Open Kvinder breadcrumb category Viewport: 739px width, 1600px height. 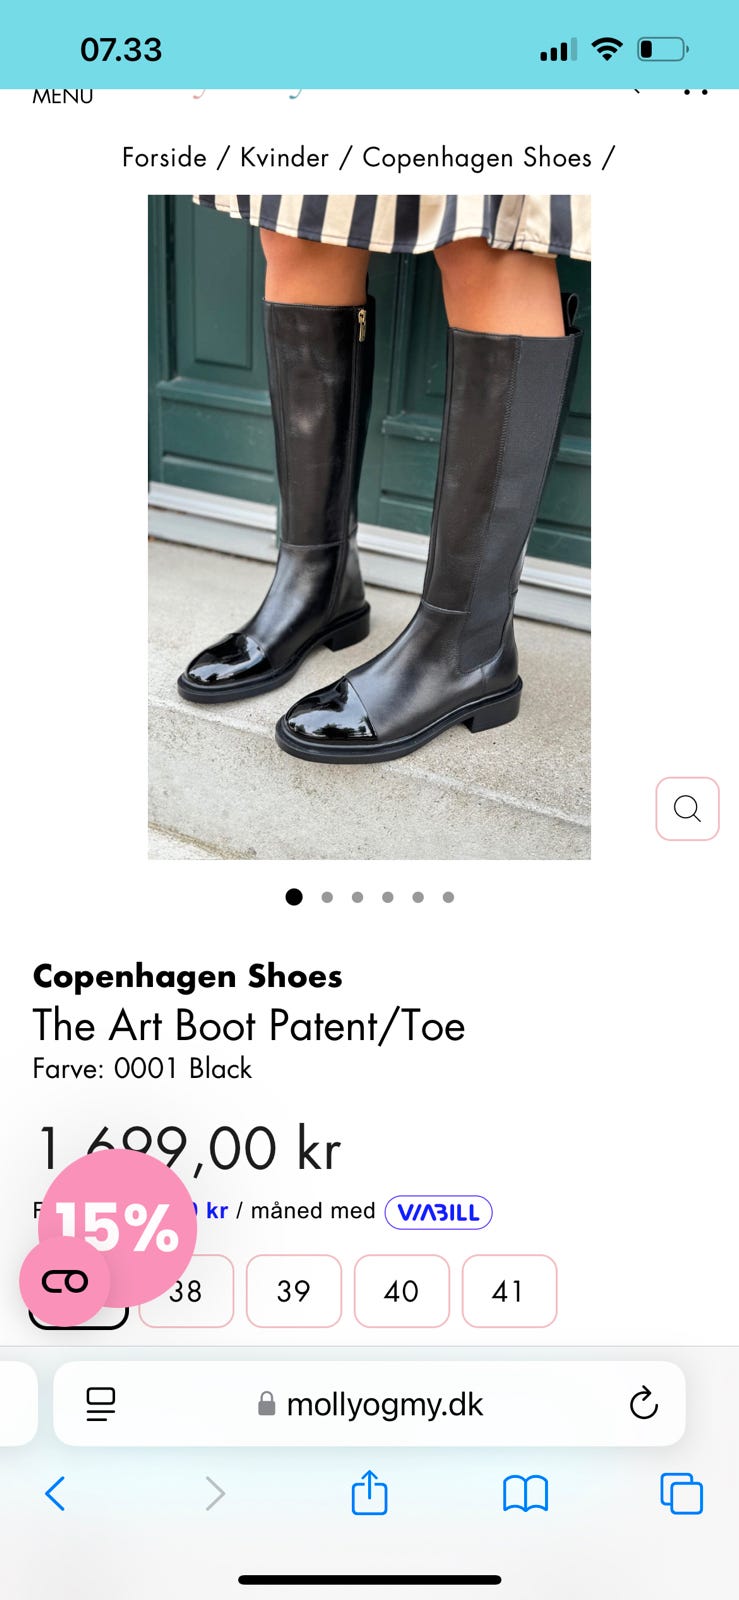(284, 157)
